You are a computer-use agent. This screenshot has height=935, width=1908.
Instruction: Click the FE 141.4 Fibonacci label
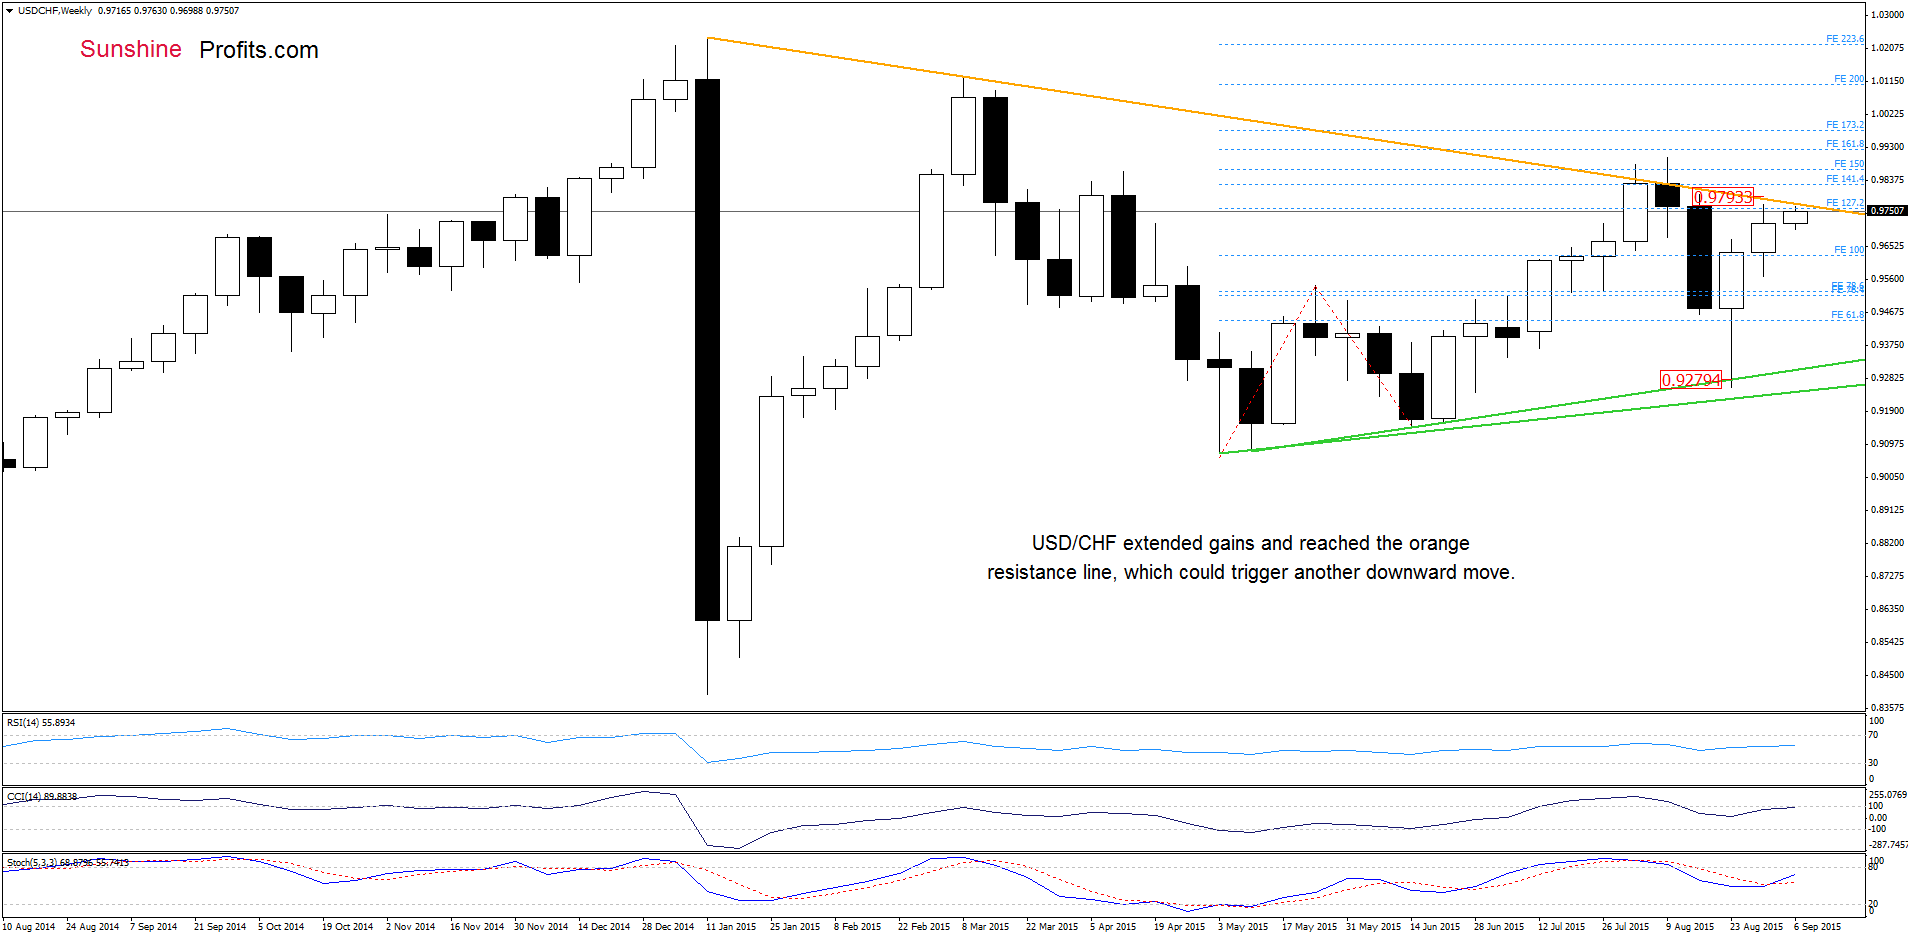point(1845,179)
